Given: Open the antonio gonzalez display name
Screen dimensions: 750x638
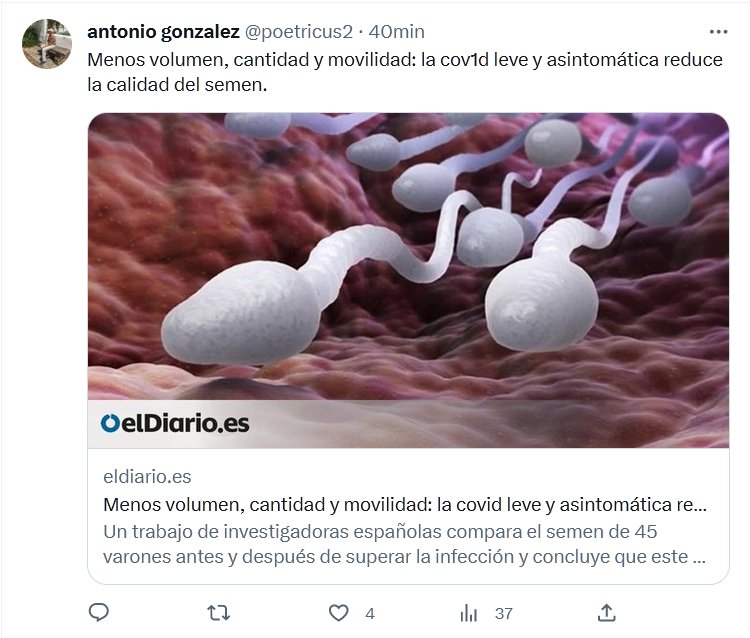Looking at the screenshot, I should (164, 32).
